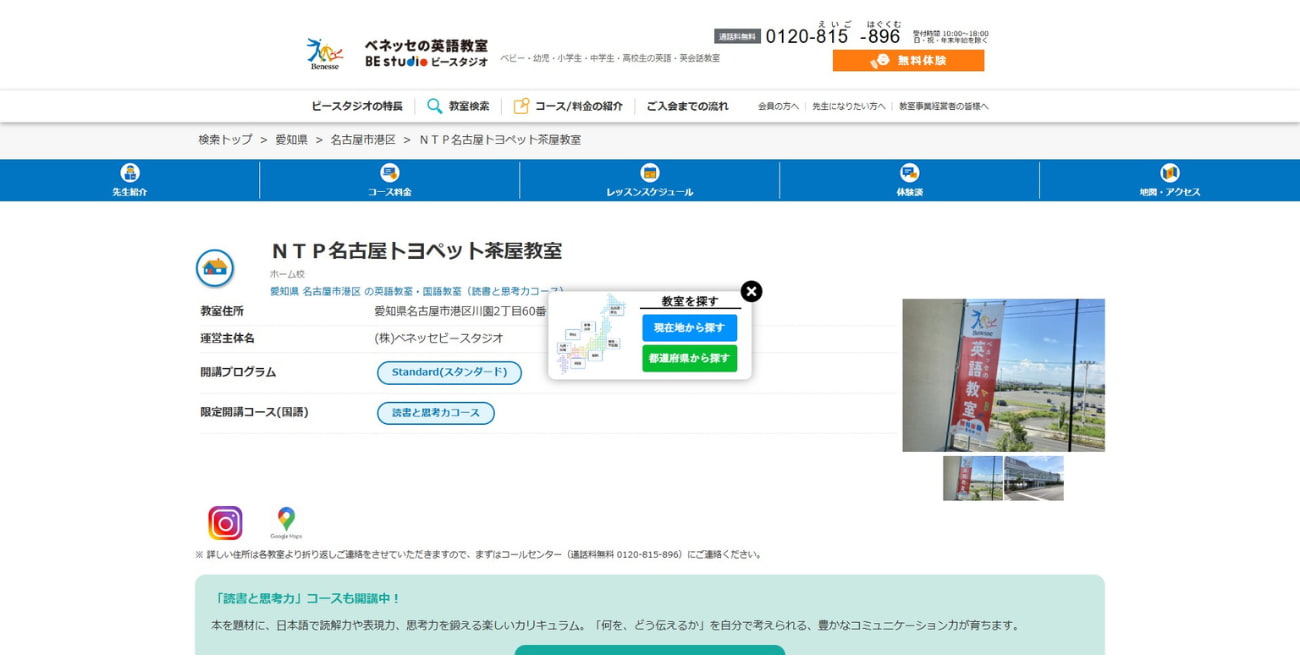The width and height of the screenshot is (1300, 670).
Task: Open Google Maps via the Google Maps icon
Action: coord(284,517)
